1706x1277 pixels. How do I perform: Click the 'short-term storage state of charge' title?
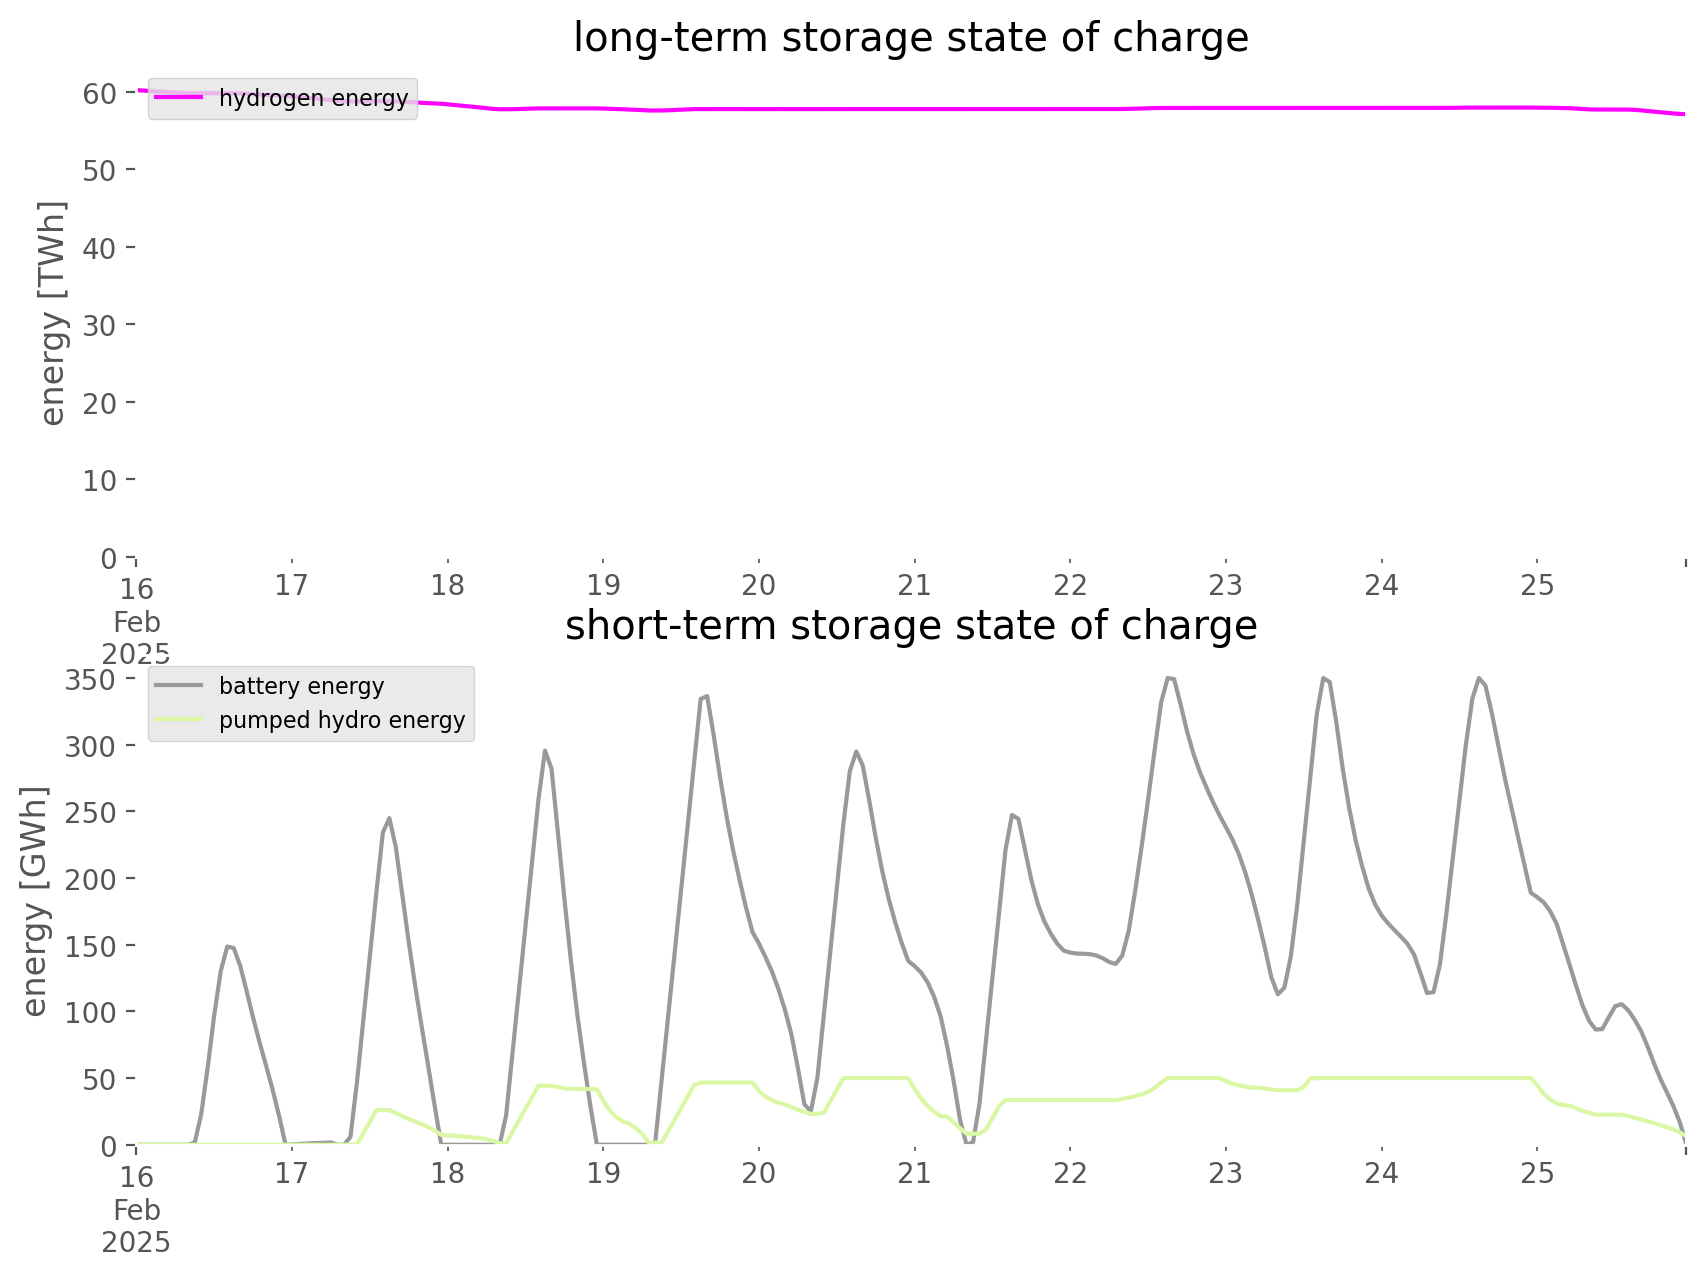click(911, 626)
